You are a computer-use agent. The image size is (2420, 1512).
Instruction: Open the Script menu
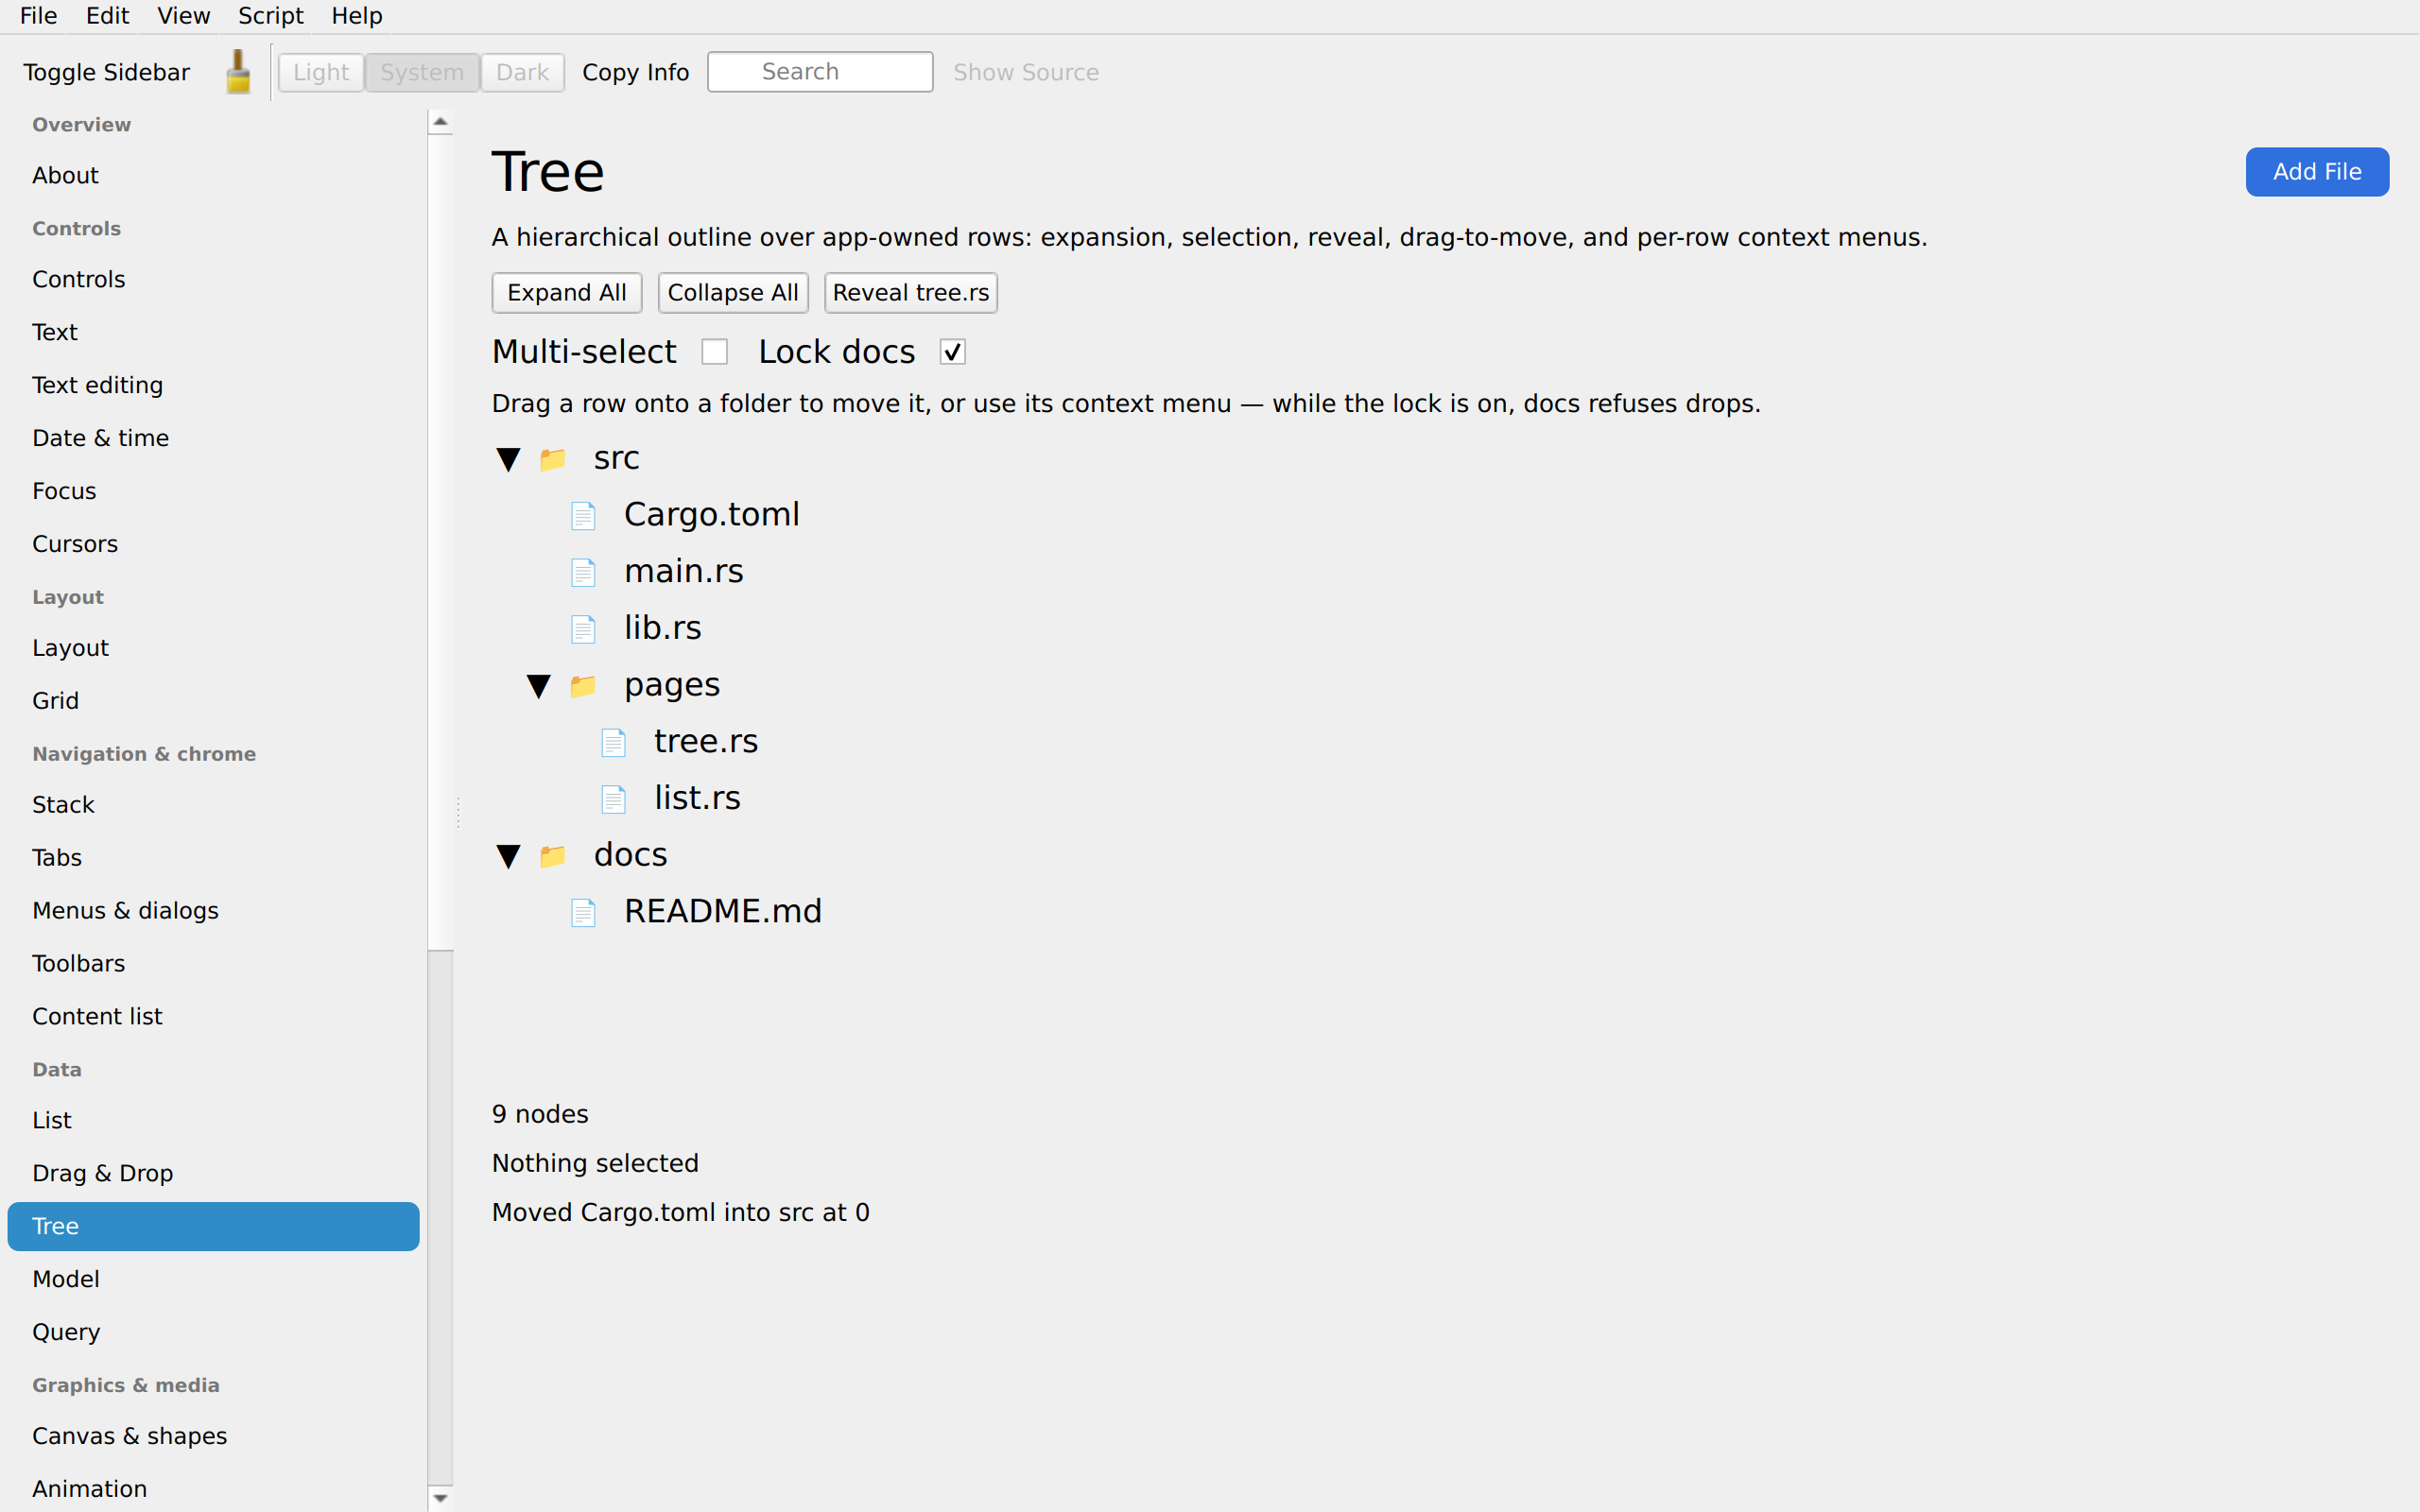(270, 16)
